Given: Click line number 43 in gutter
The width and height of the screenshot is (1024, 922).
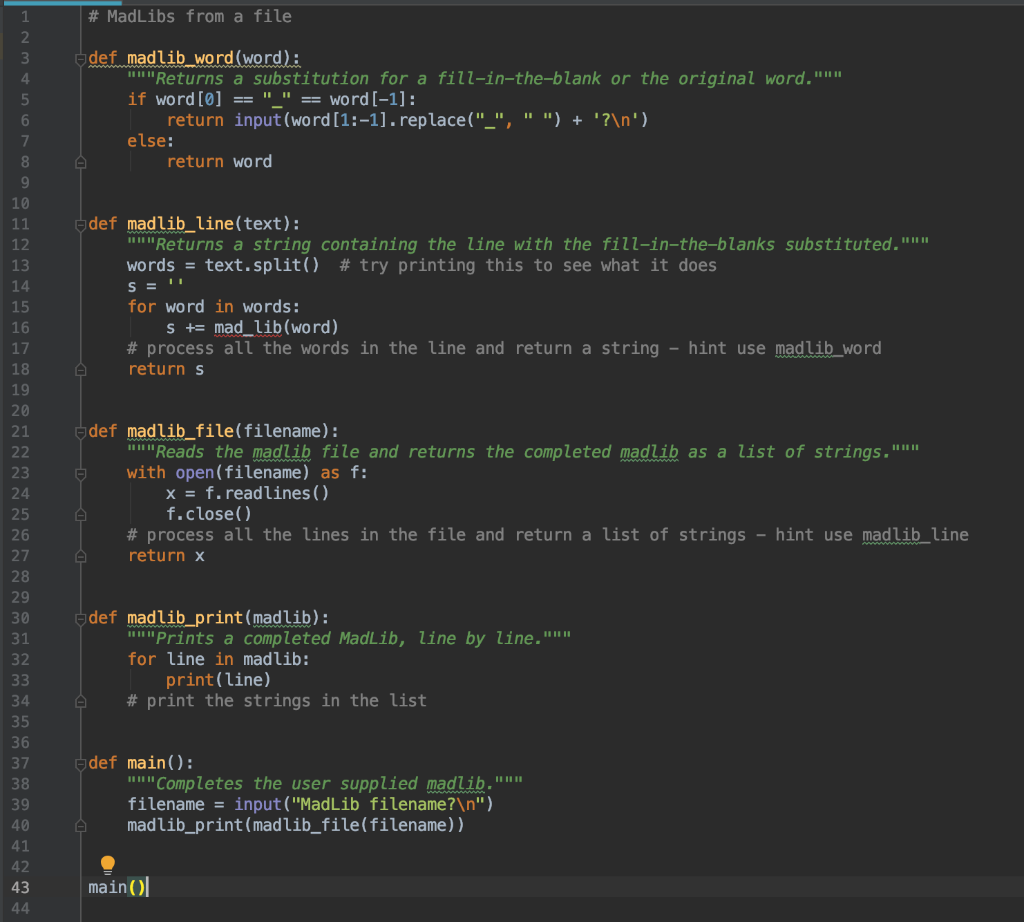Looking at the screenshot, I should pyautogui.click(x=20, y=887).
